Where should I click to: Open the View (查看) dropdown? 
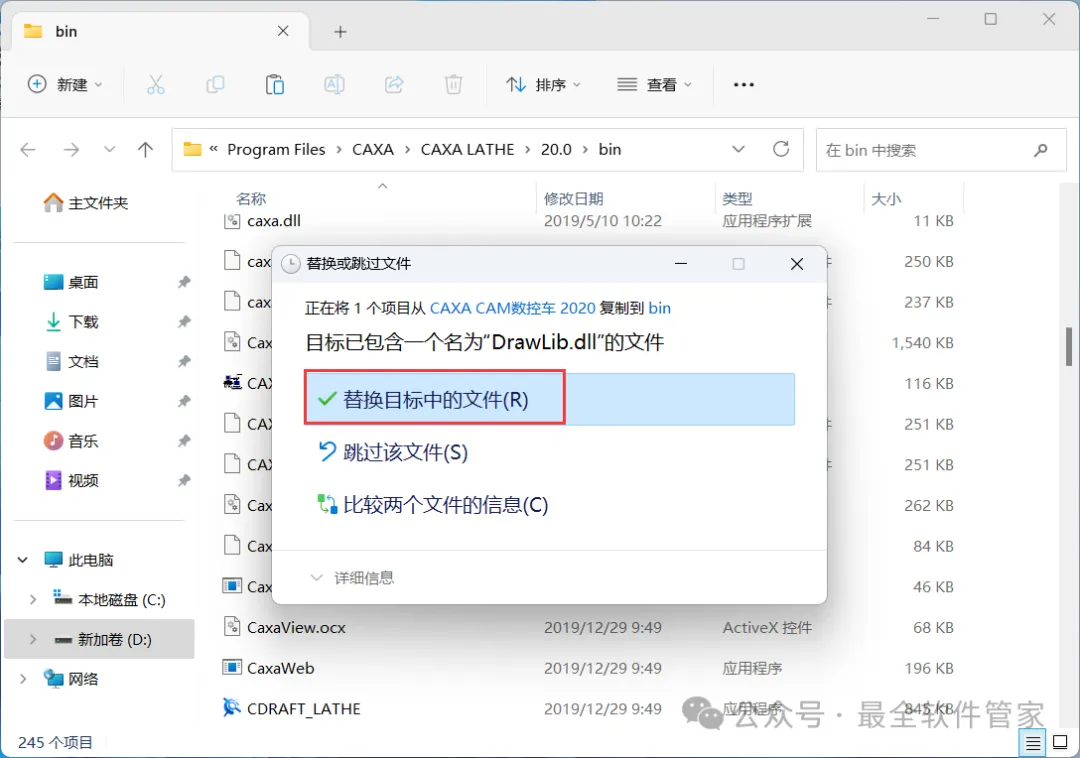[x=654, y=85]
